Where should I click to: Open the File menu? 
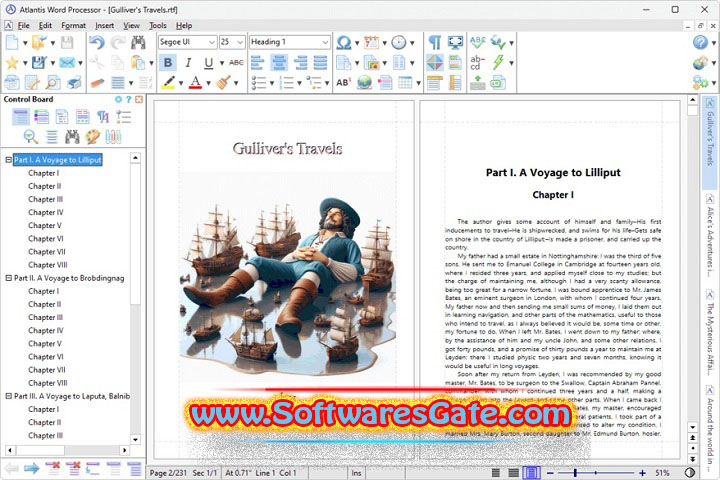[23, 26]
